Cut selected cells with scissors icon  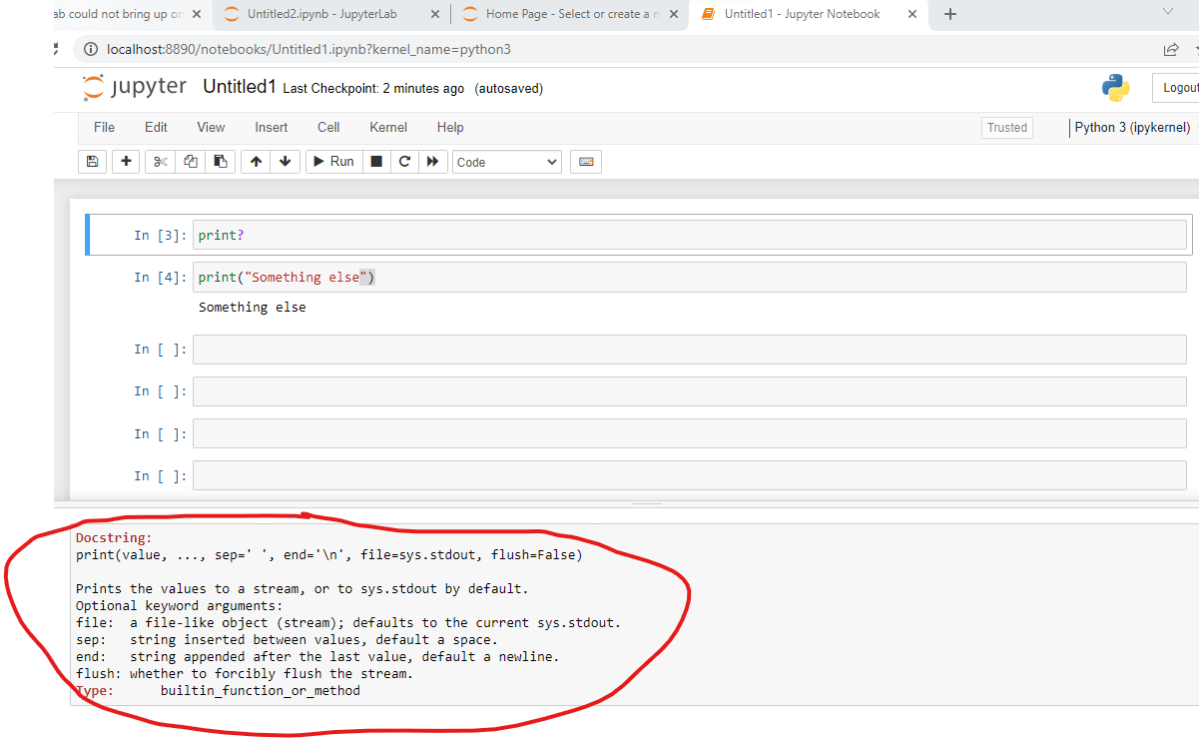tap(160, 161)
